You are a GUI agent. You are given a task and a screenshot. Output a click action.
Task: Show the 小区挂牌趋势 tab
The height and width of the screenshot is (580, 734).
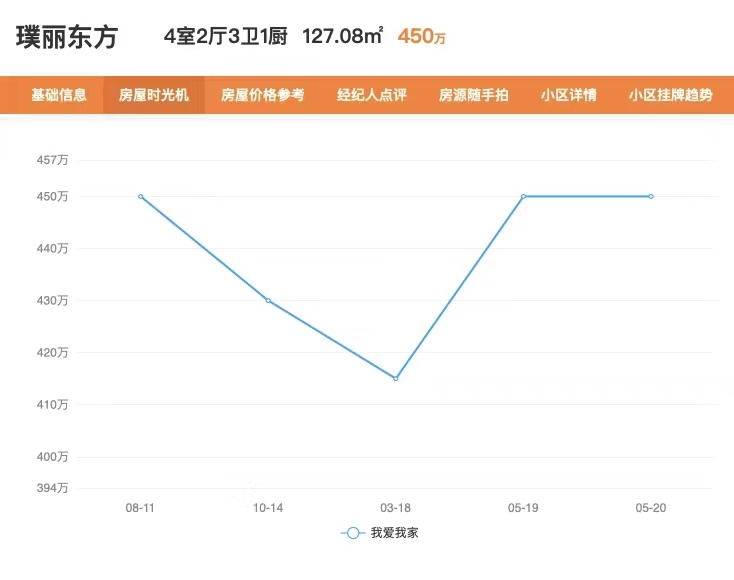click(x=670, y=96)
